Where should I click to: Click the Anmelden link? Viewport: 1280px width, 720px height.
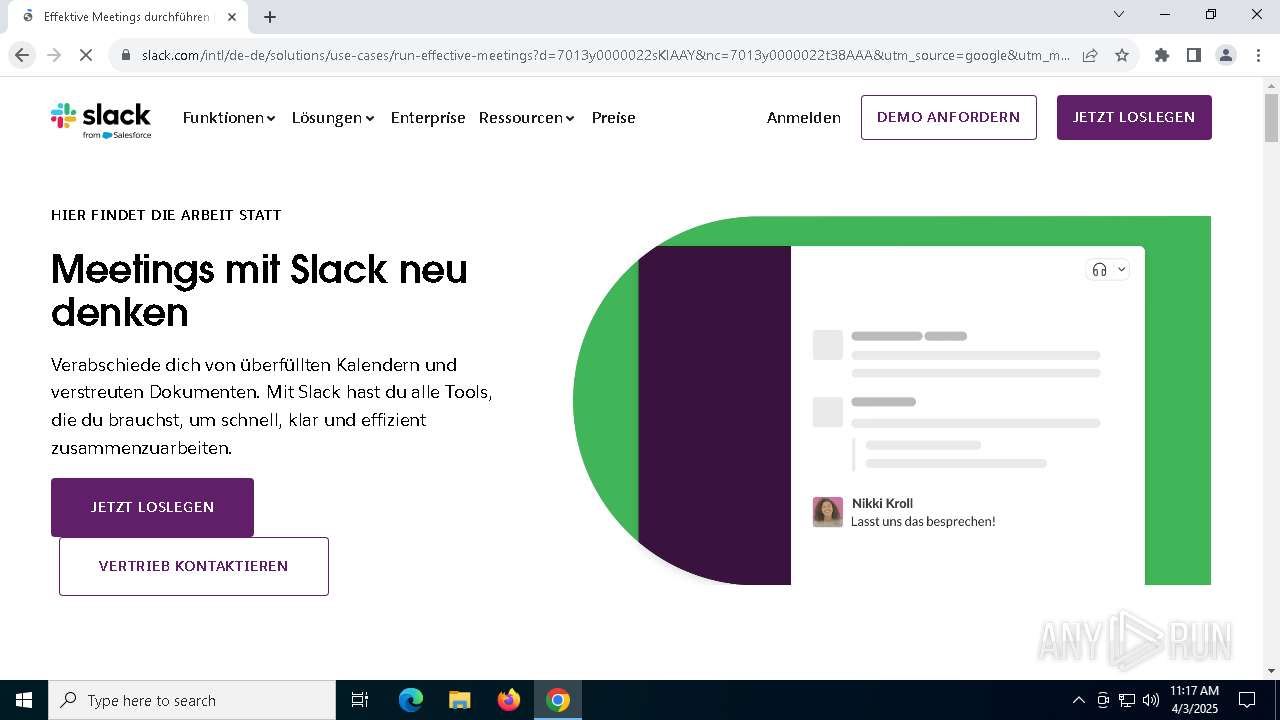(x=804, y=118)
